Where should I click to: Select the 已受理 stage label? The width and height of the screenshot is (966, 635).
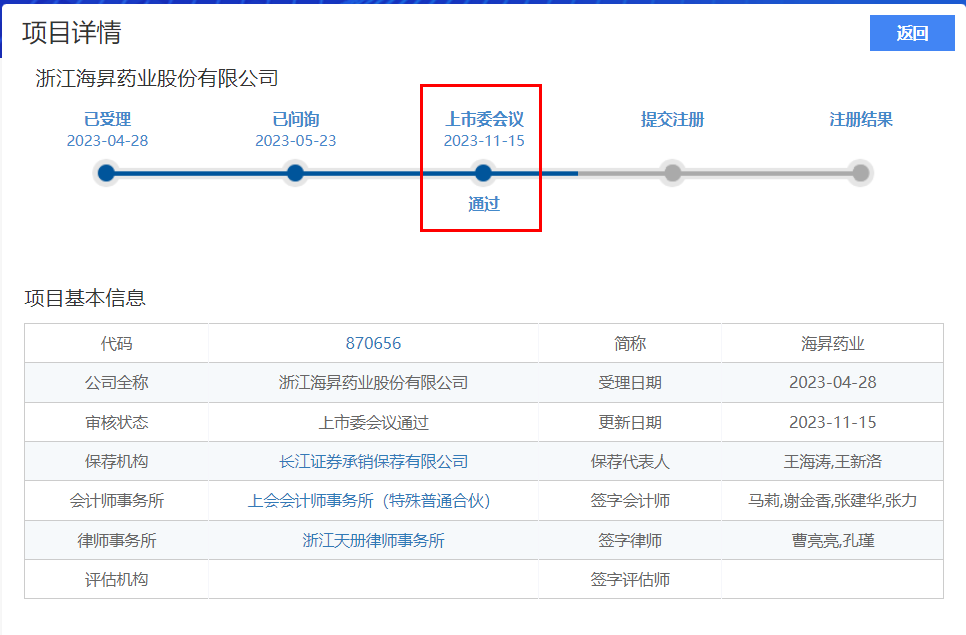[x=107, y=120]
